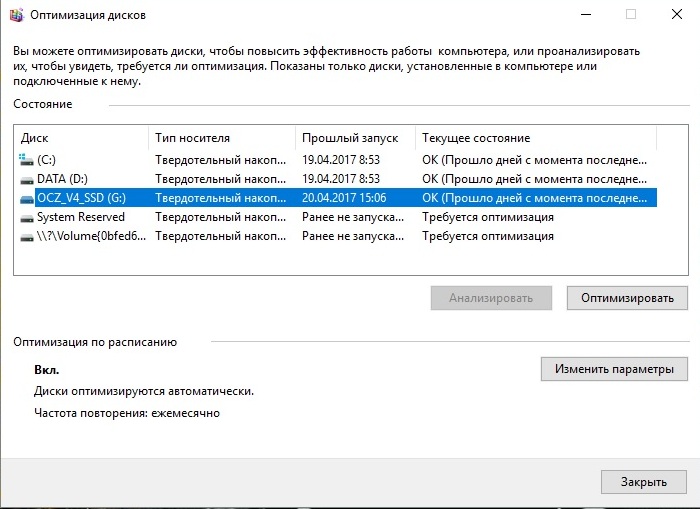Click the 20.04.2017 15:06 last run cell
The height and width of the screenshot is (509, 700).
tap(344, 198)
